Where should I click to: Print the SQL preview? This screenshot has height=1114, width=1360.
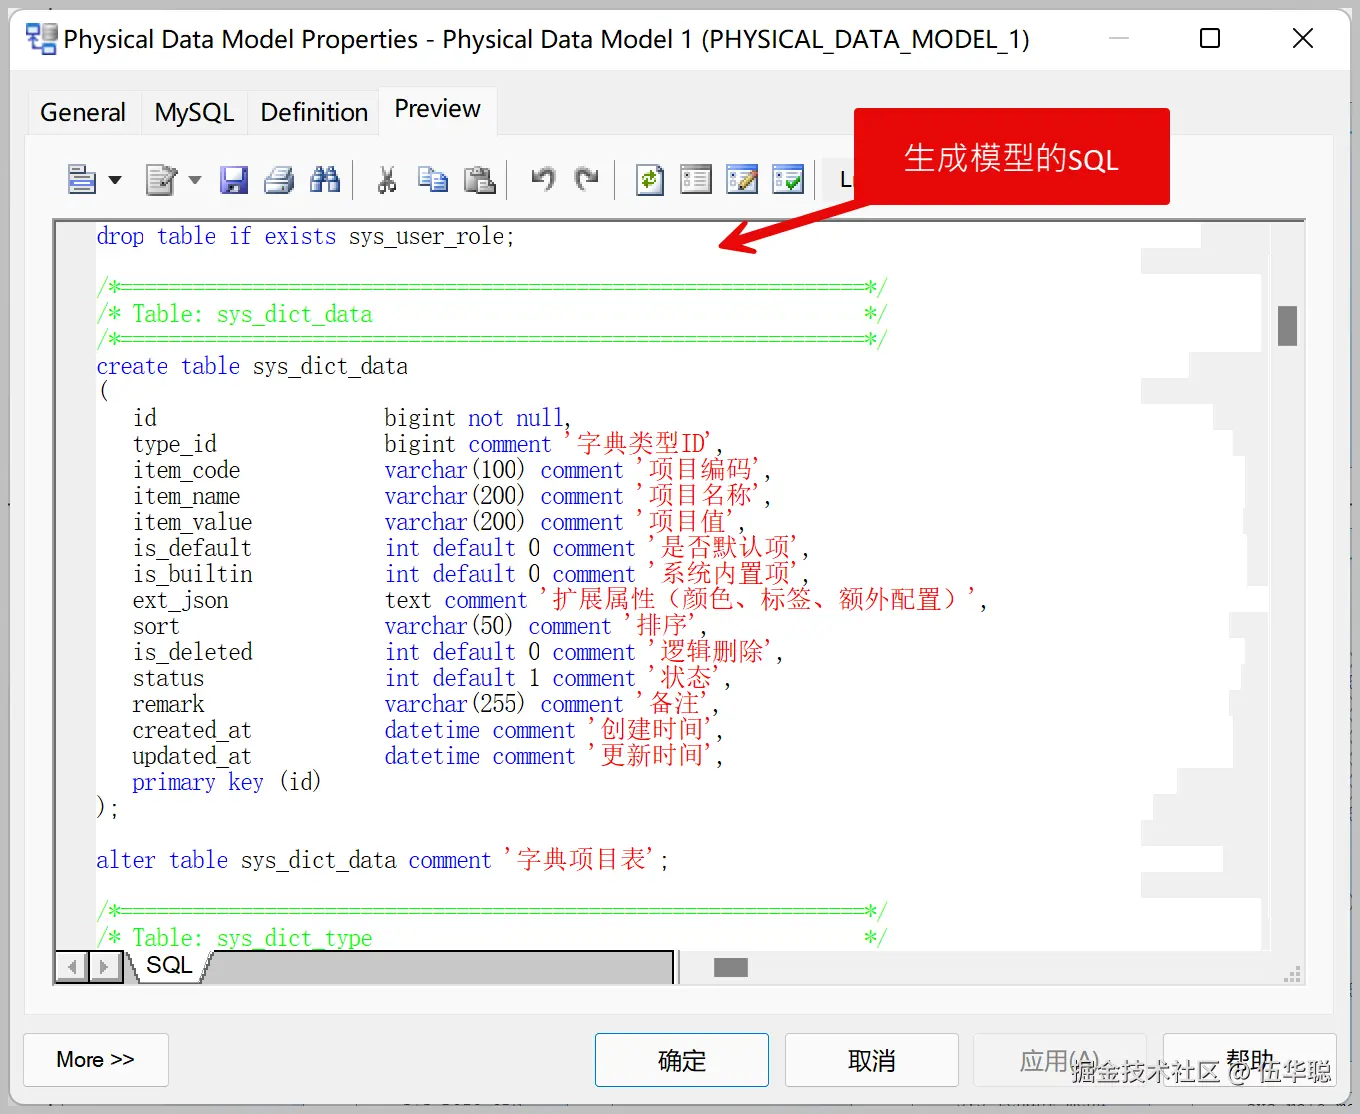point(279,179)
